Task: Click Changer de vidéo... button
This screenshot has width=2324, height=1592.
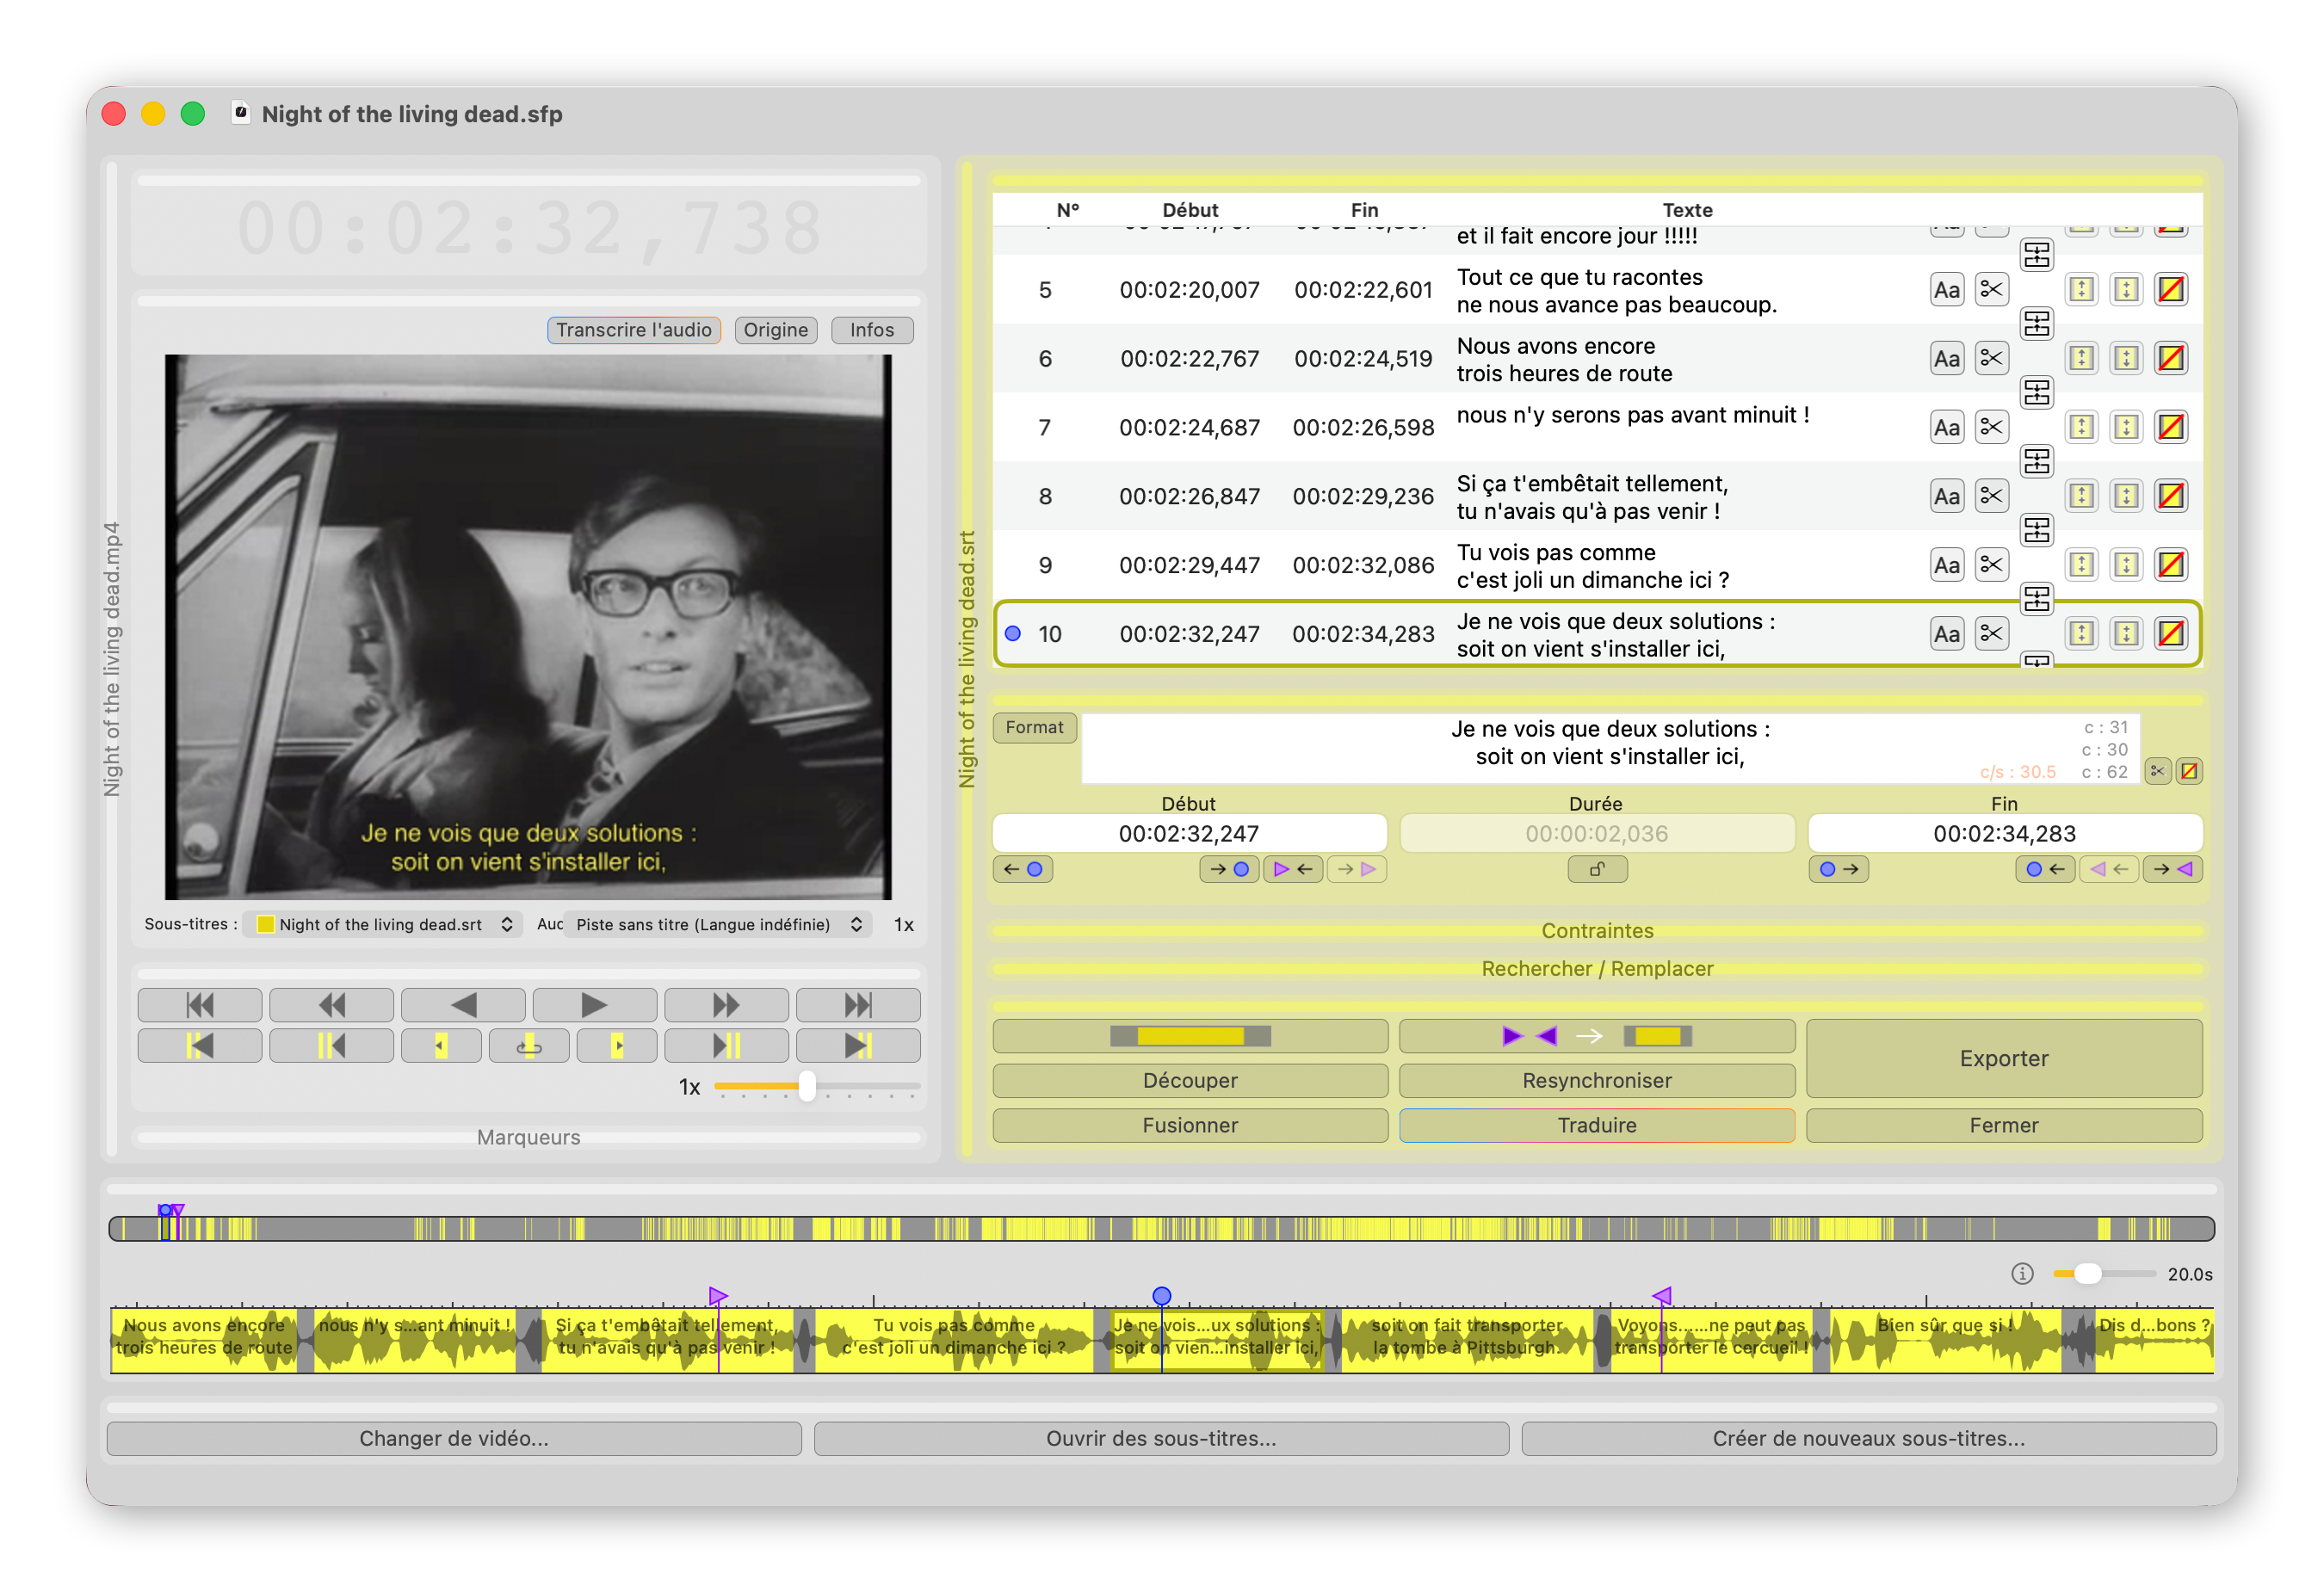Action: 454,1438
